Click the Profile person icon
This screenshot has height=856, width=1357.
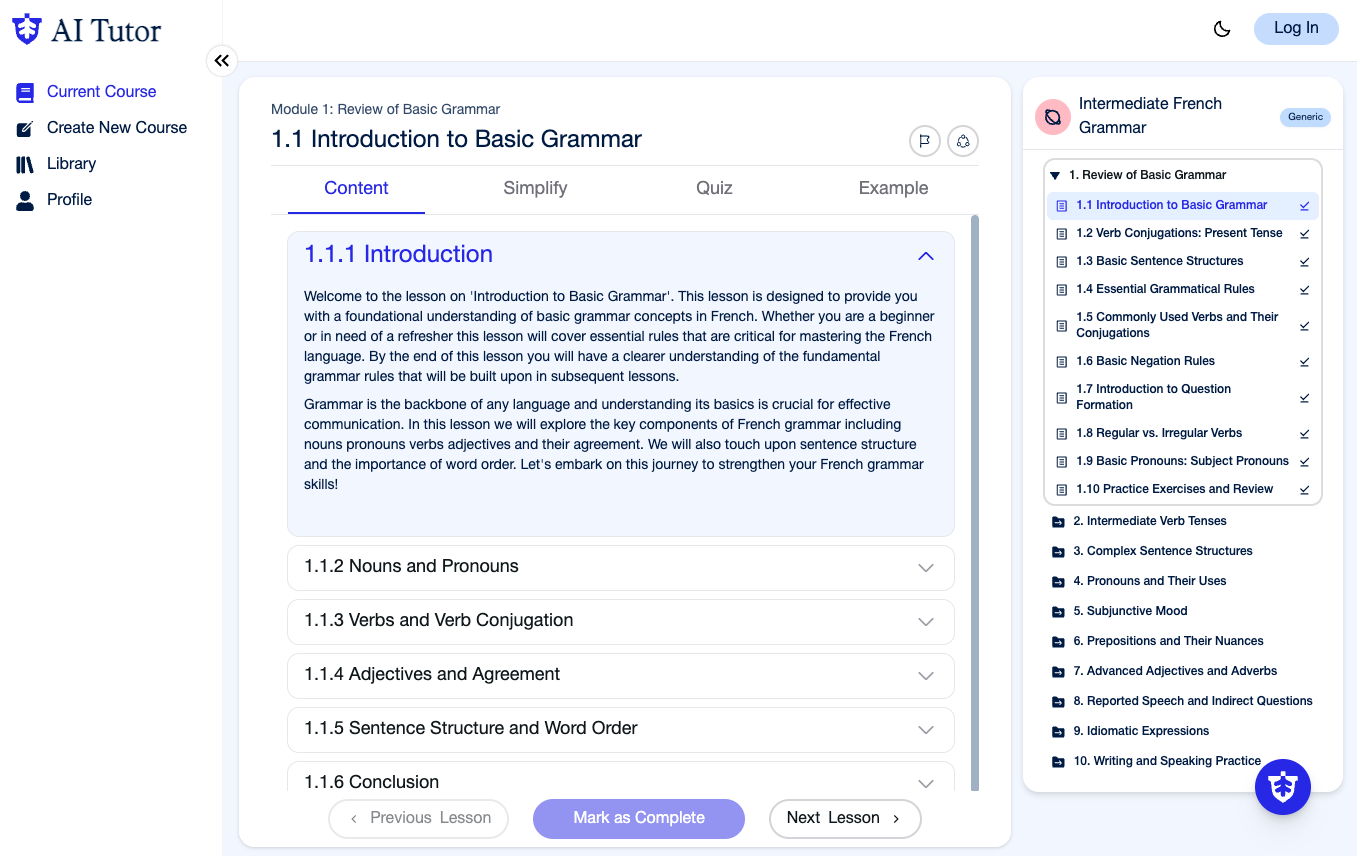(x=25, y=200)
